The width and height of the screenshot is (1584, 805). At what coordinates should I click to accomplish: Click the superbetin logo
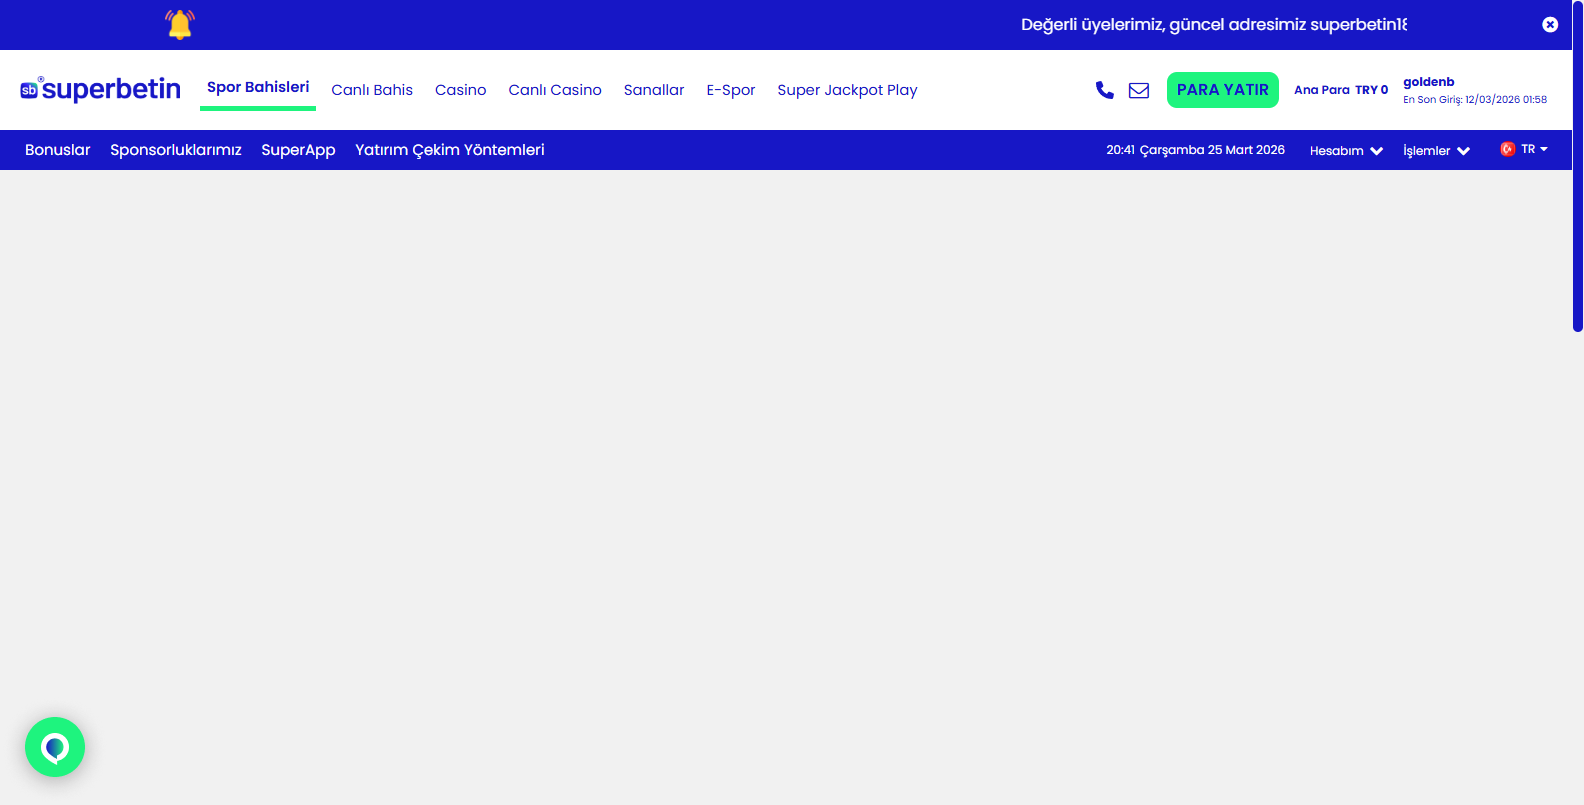(x=101, y=90)
